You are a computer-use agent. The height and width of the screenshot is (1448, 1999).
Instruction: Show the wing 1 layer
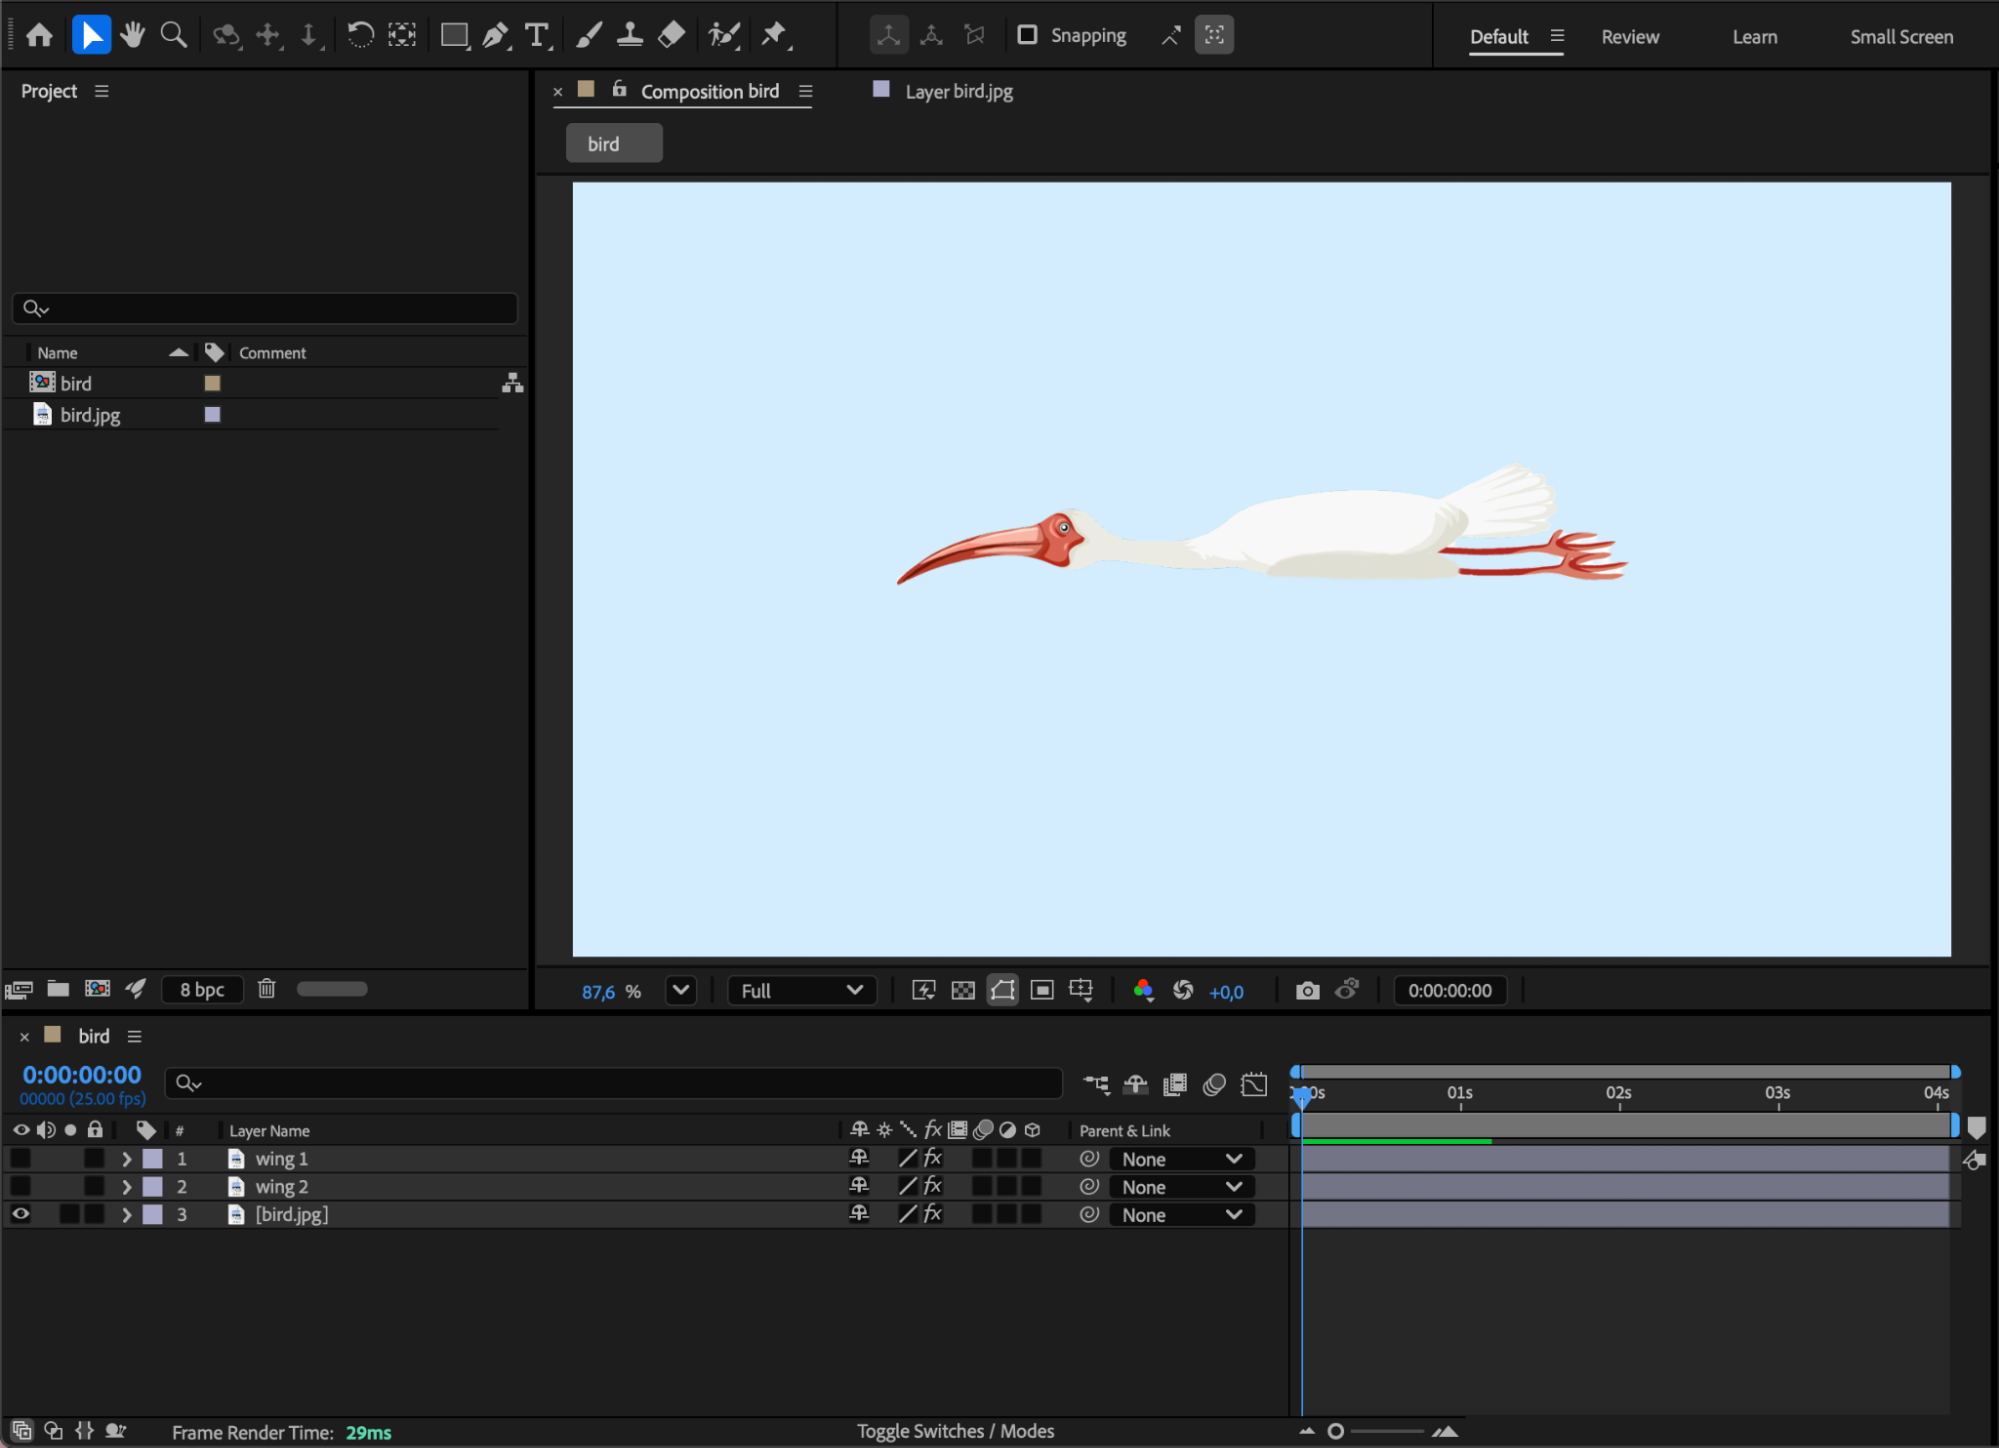point(20,1158)
